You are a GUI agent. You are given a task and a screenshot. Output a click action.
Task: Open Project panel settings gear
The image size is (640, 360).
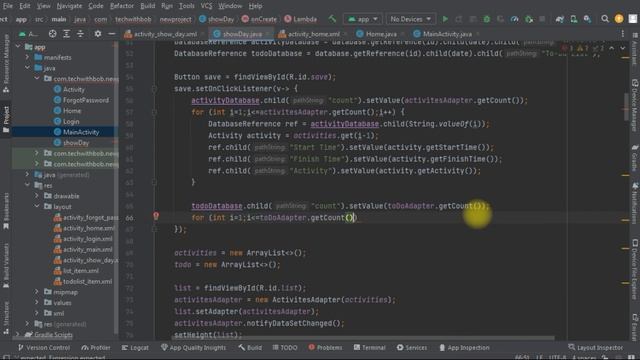[x=98, y=34]
